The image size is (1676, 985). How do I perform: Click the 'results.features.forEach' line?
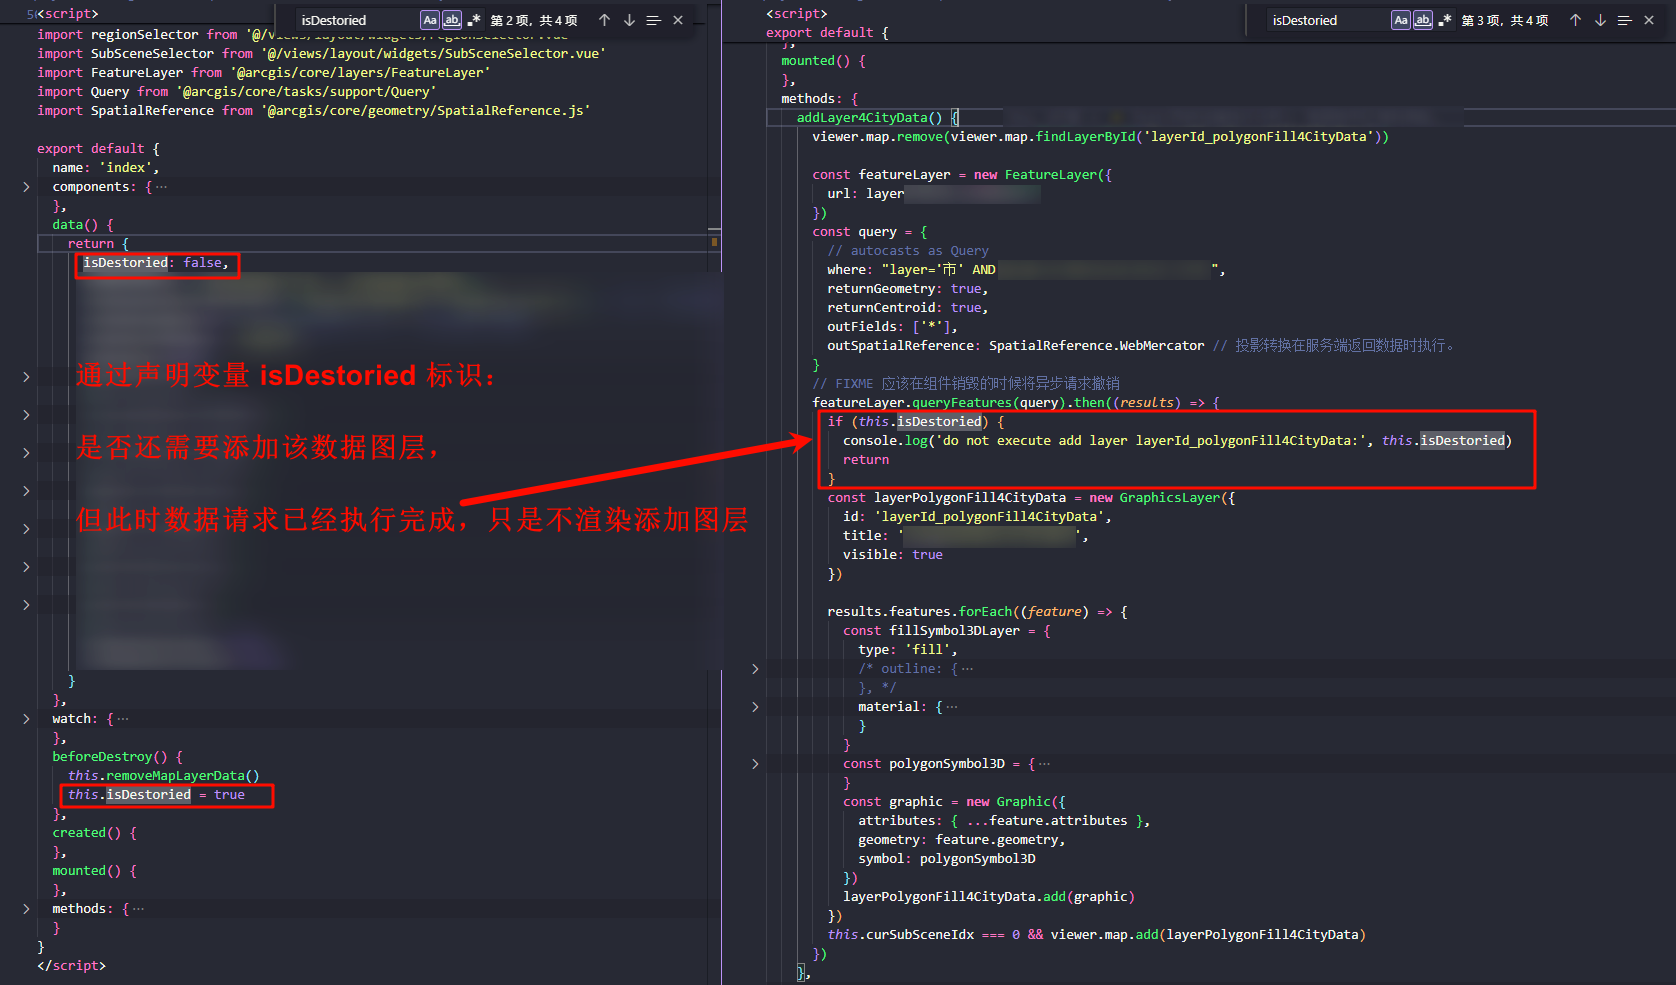[977, 612]
